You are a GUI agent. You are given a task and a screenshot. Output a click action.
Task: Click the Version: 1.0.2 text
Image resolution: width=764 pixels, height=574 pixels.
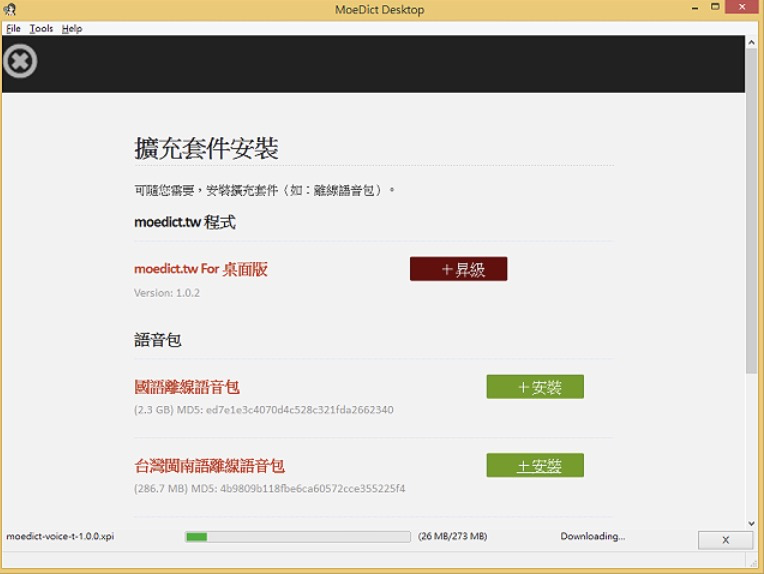tap(167, 293)
